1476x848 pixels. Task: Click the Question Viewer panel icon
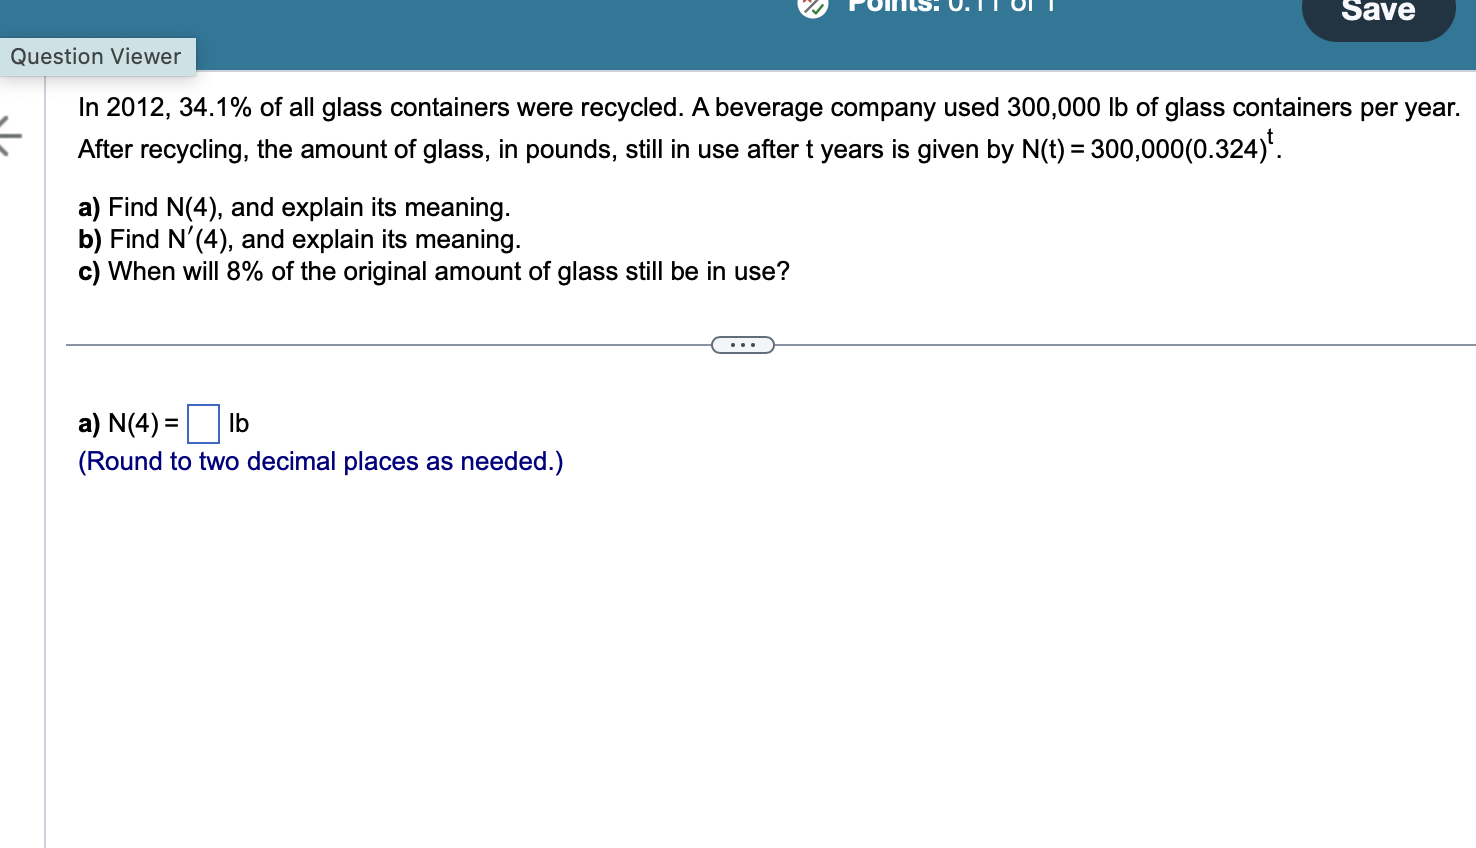(96, 56)
